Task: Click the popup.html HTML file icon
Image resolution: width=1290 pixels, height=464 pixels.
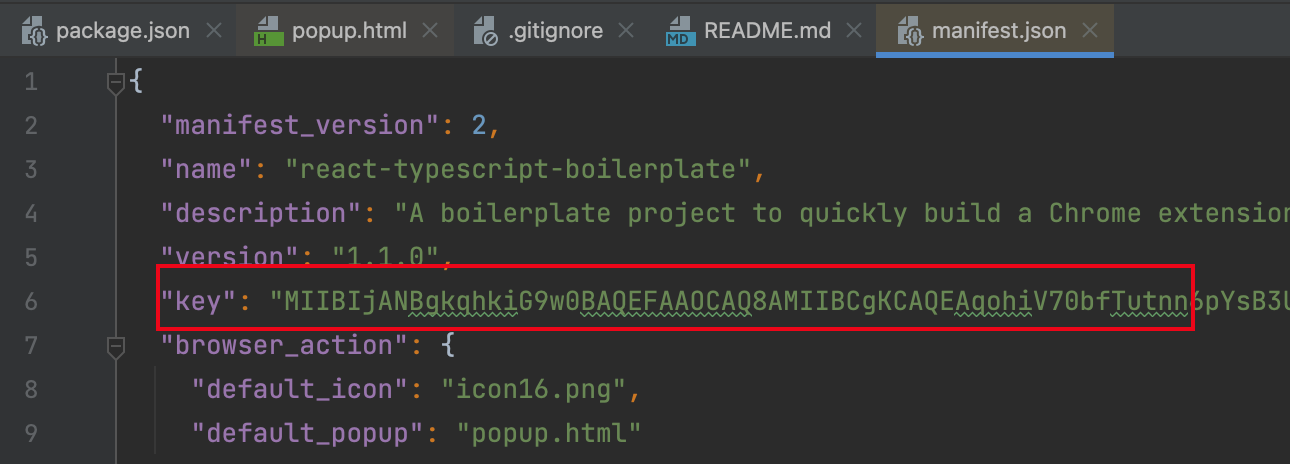Action: pos(268,31)
